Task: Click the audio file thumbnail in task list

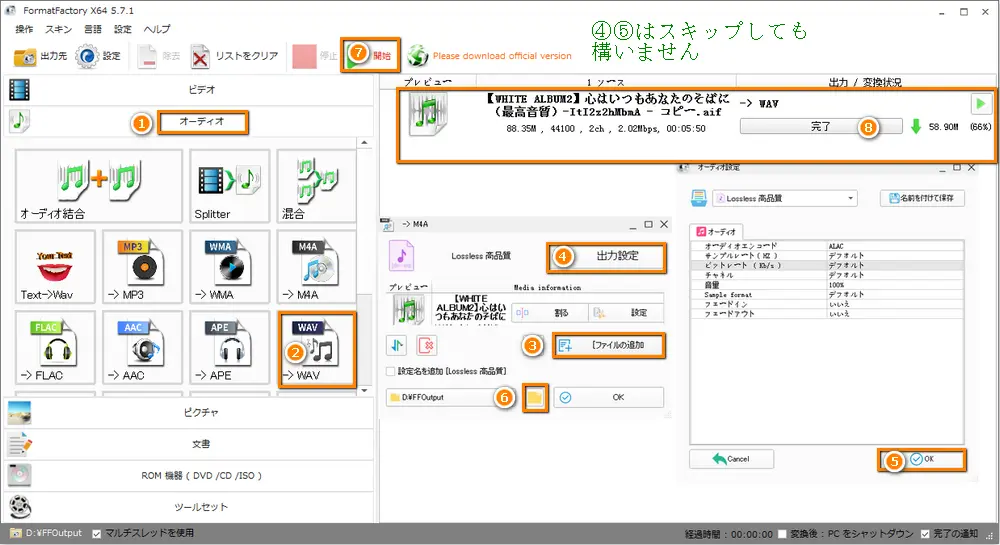Action: click(427, 115)
